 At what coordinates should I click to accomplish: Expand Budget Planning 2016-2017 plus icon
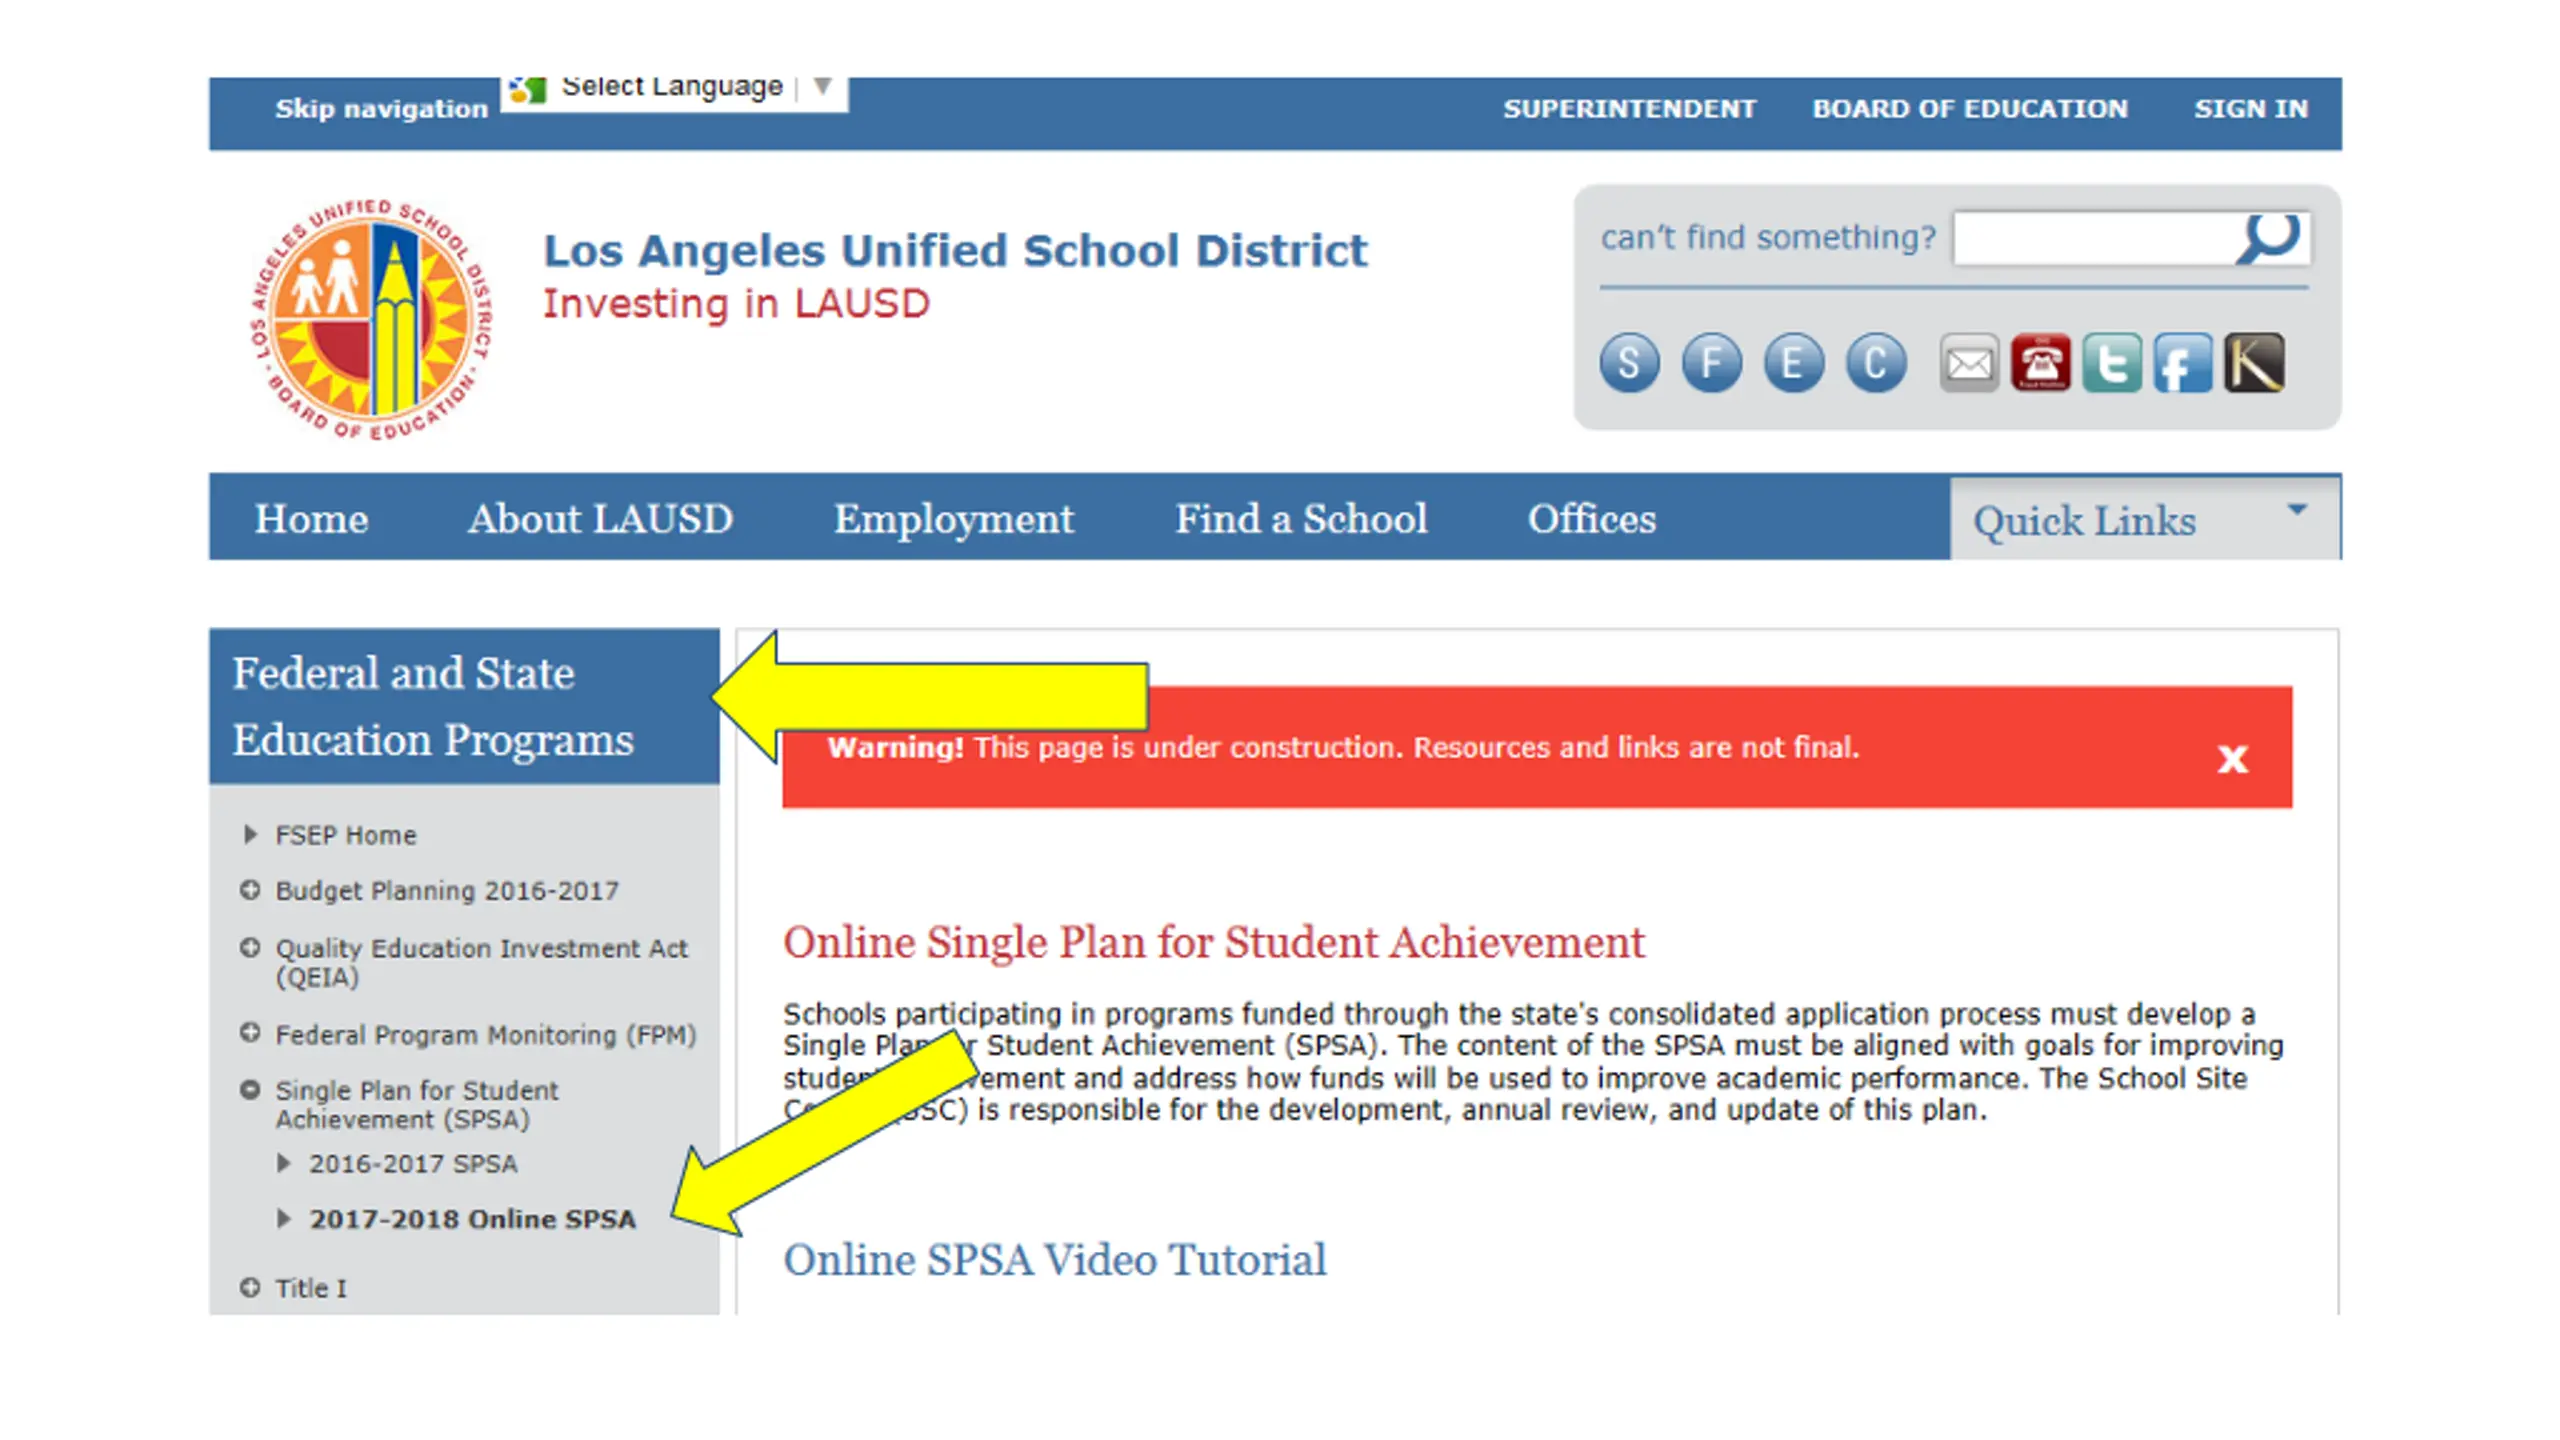click(250, 890)
